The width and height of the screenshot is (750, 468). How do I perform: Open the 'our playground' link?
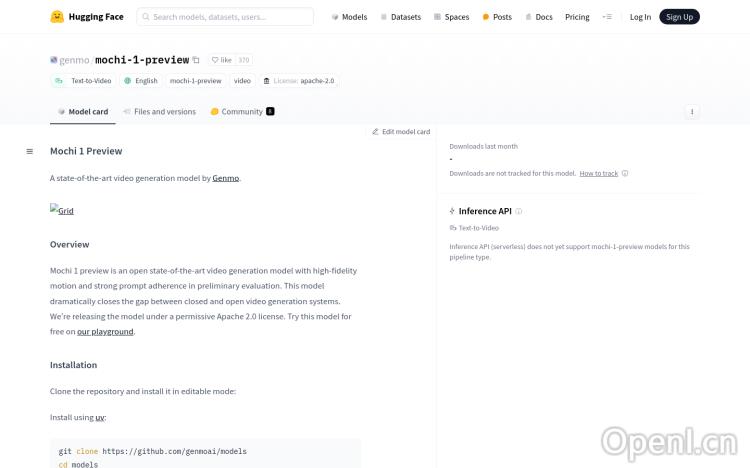pyautogui.click(x=105, y=331)
